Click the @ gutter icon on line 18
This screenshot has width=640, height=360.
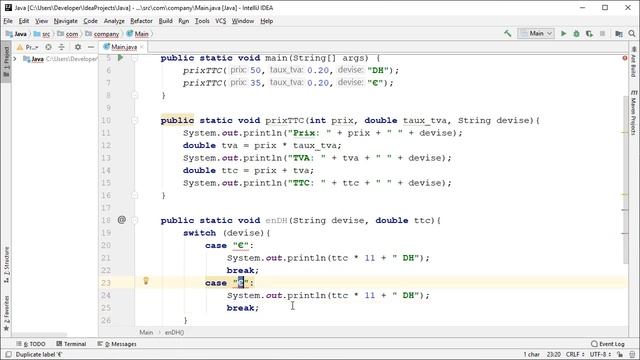point(122,220)
